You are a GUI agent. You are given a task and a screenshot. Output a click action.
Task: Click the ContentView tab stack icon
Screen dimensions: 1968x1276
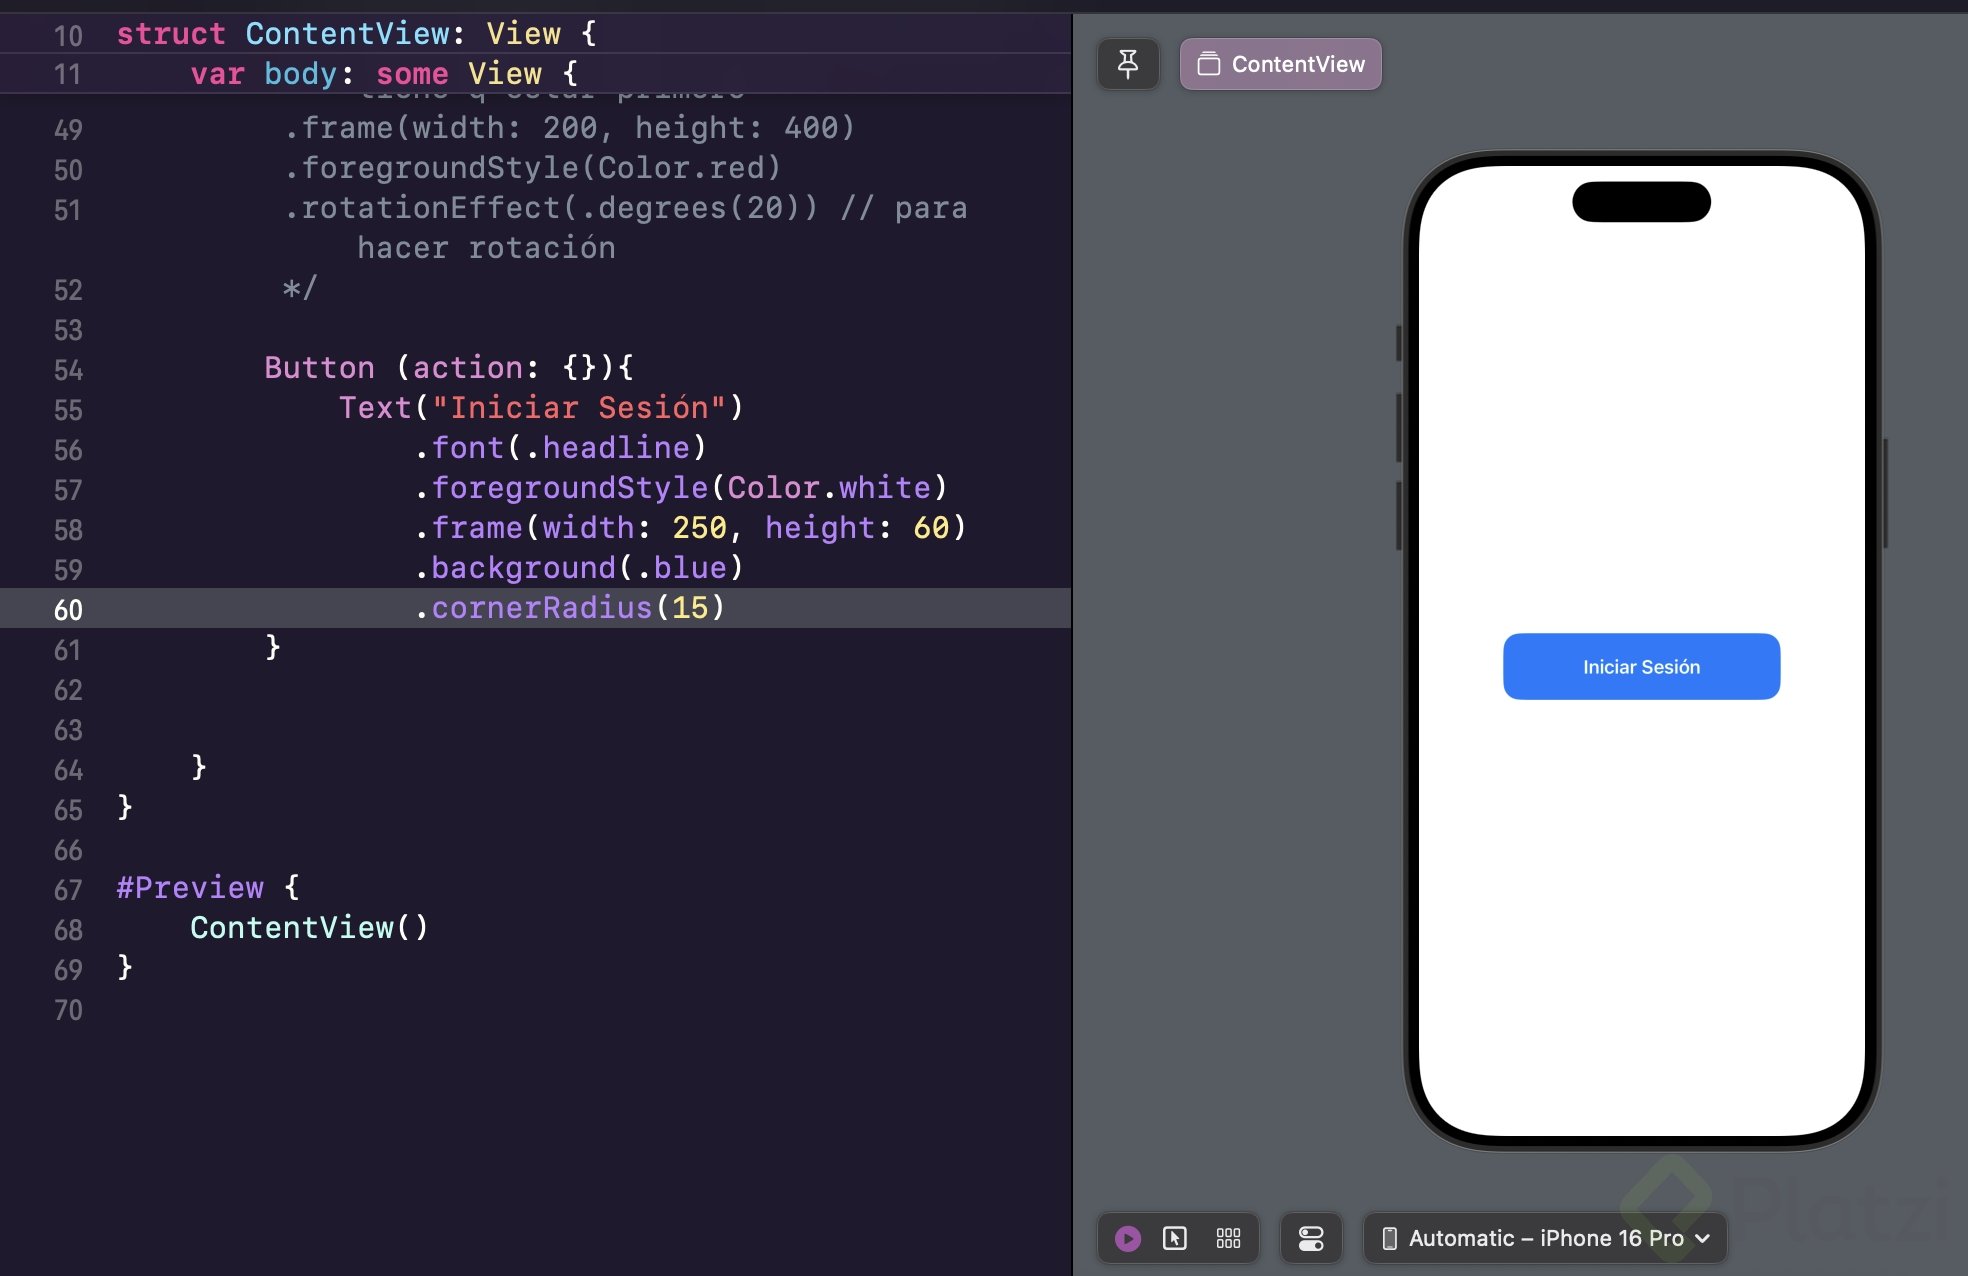point(1208,64)
